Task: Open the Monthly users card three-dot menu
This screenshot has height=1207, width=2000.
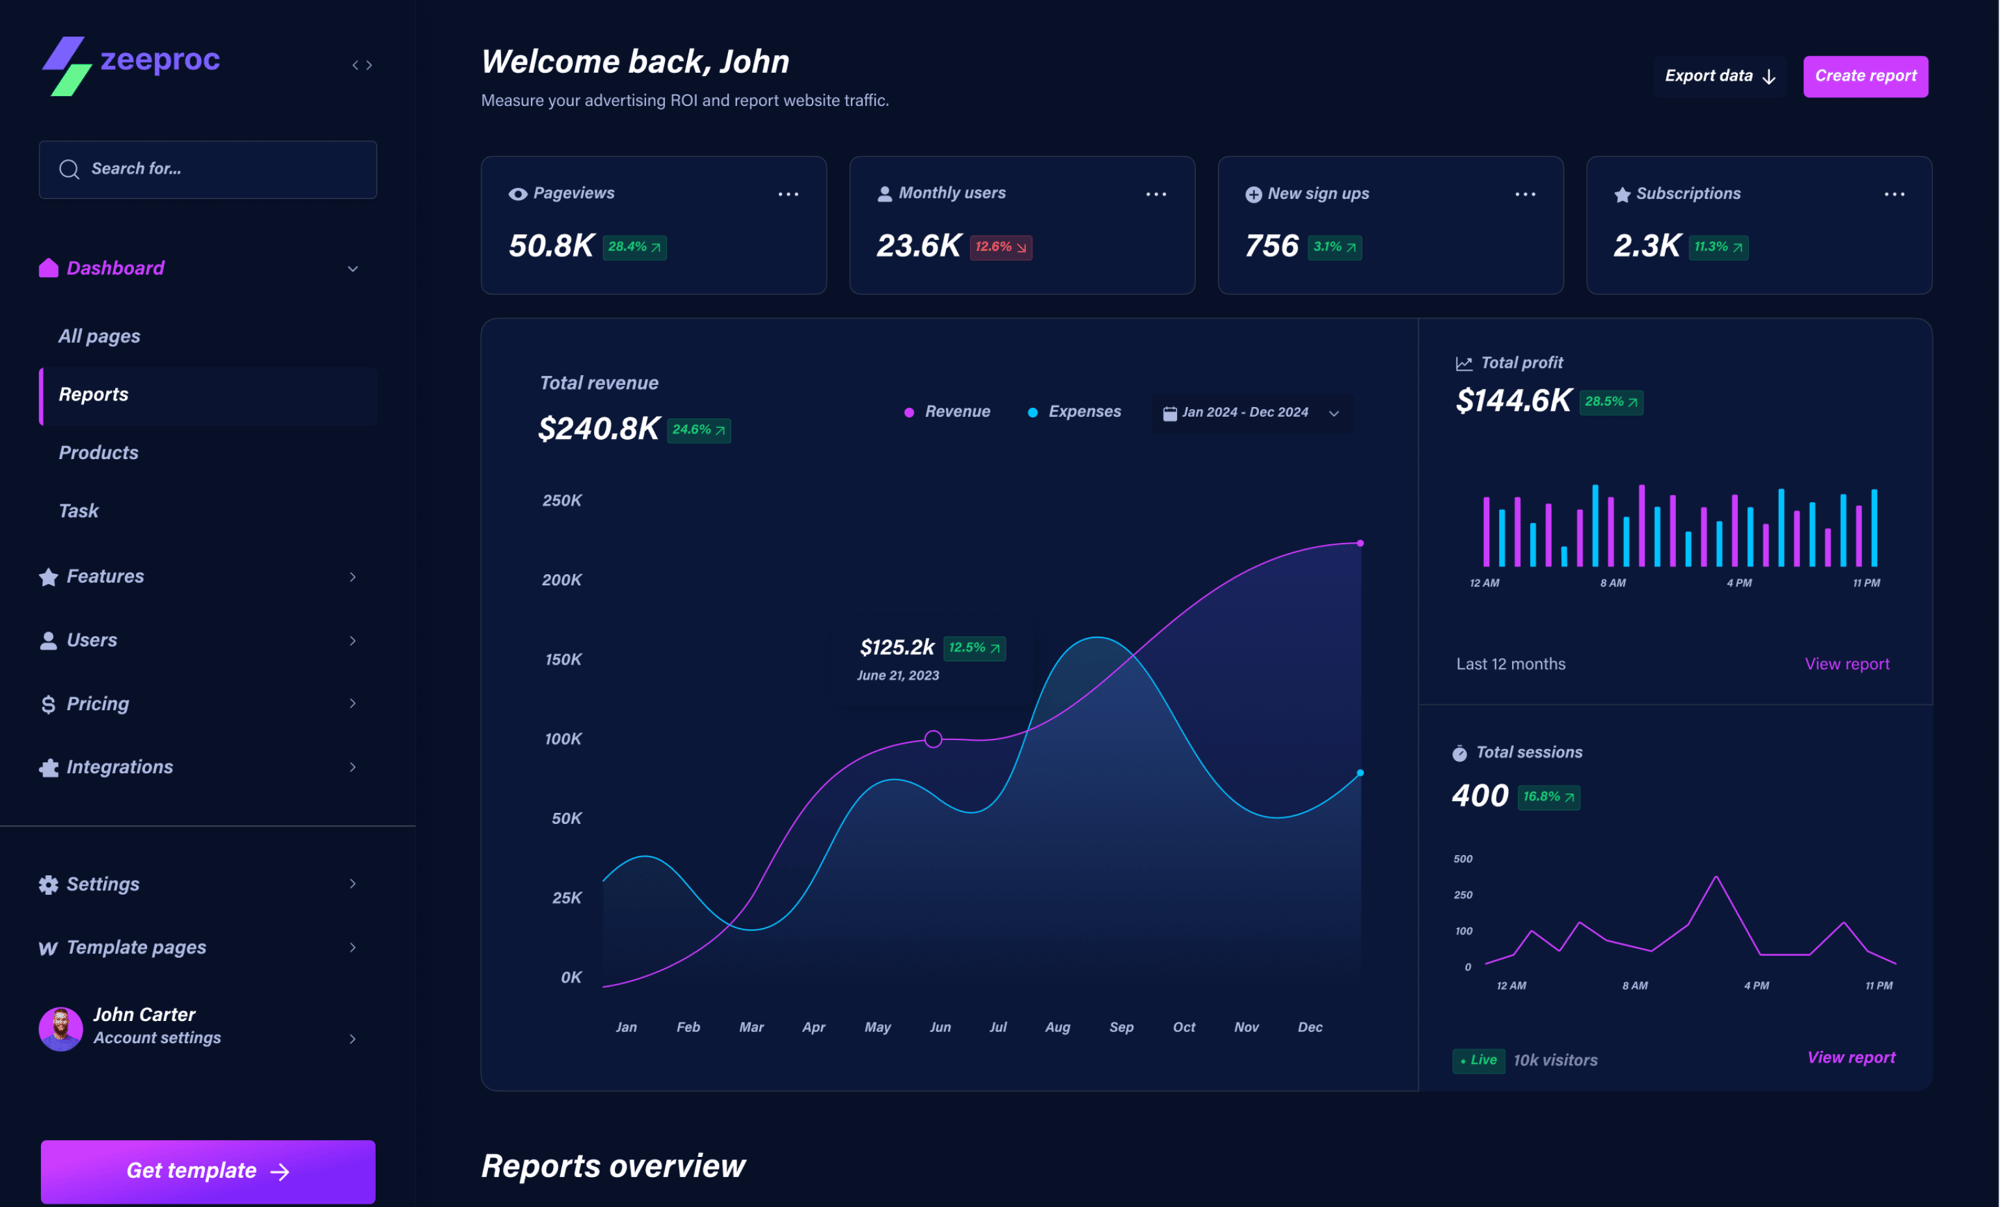Action: pyautogui.click(x=1156, y=194)
